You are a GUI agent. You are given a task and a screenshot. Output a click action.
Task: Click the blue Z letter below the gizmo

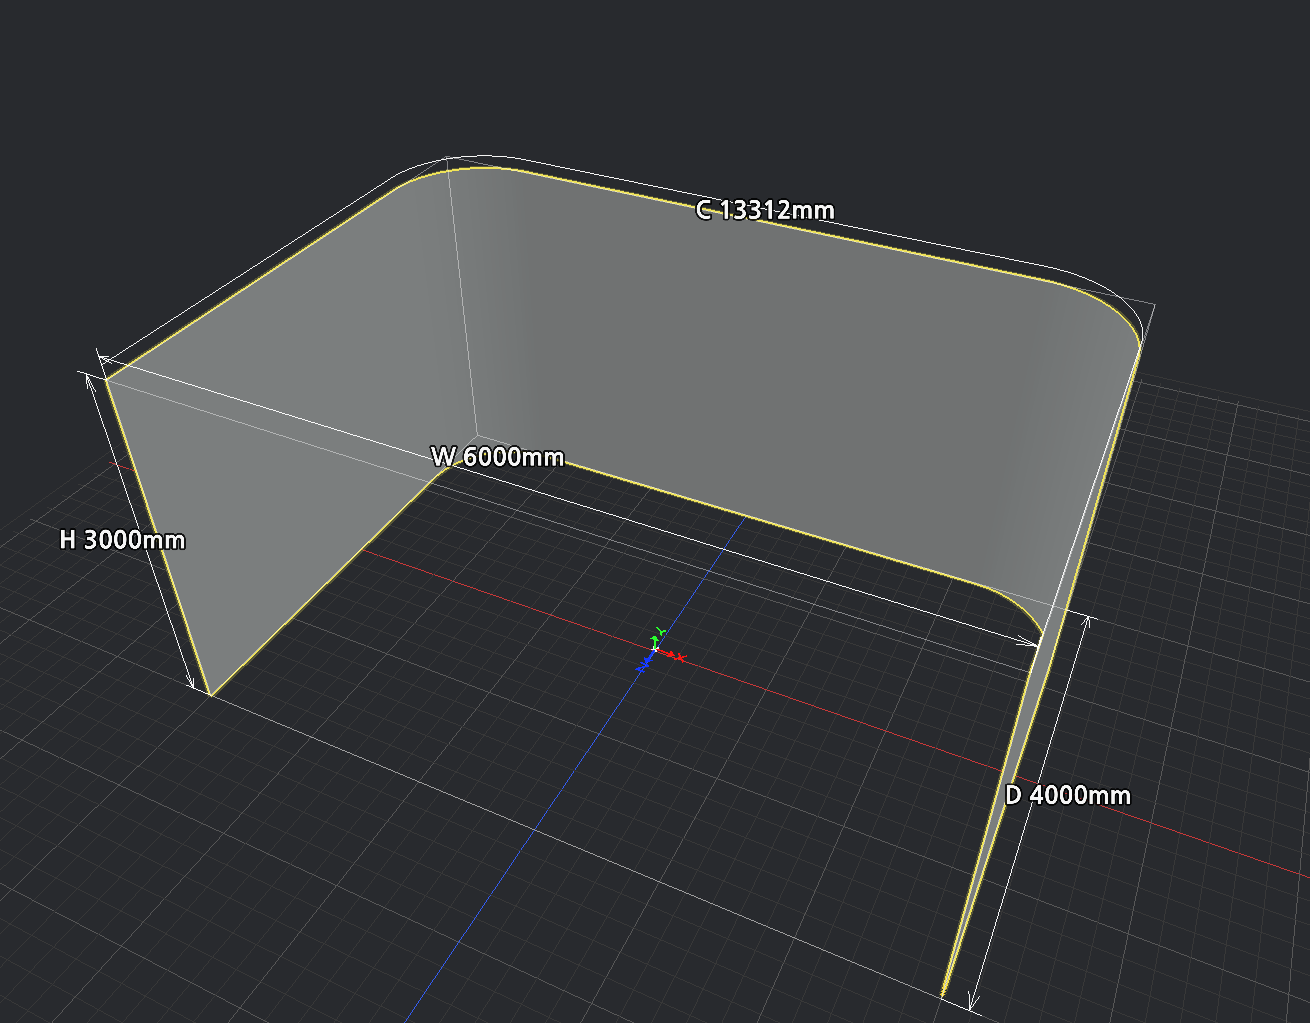click(641, 667)
